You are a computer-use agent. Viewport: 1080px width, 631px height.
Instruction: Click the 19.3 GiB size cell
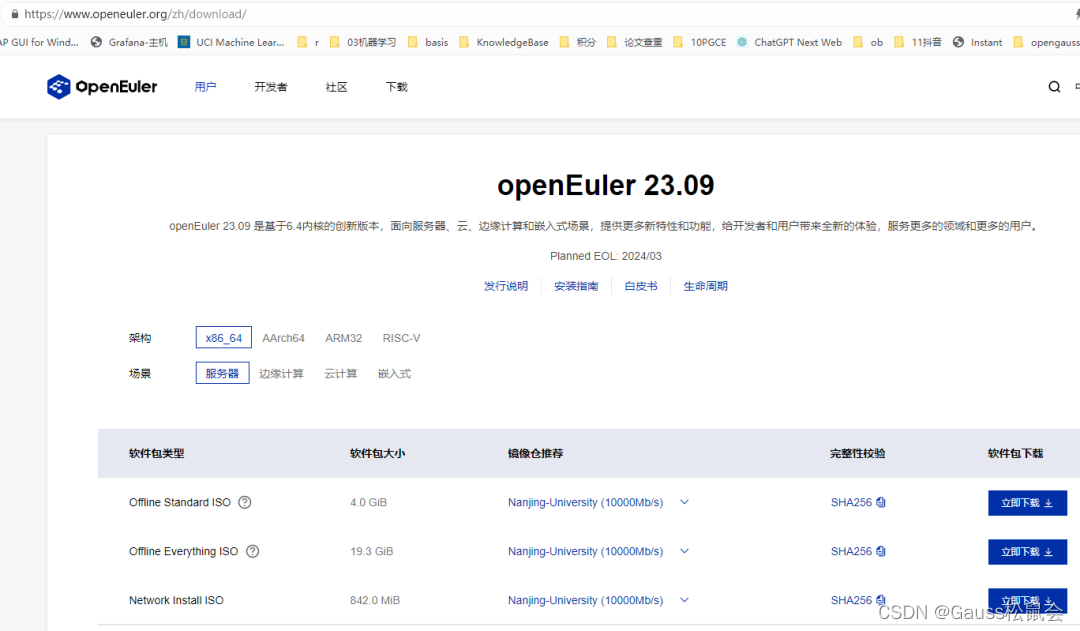[x=371, y=551]
